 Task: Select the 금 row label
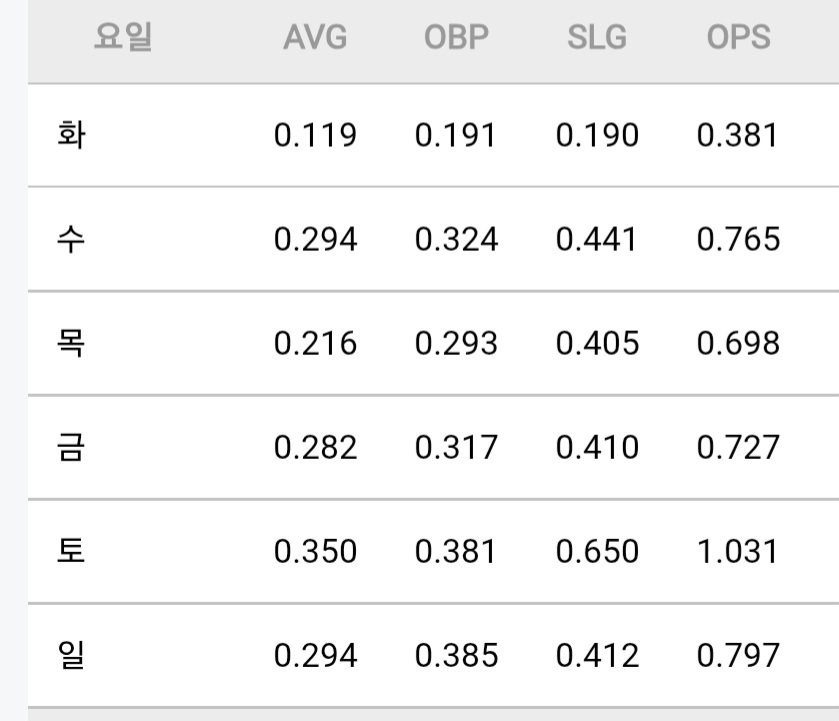tap(71, 447)
